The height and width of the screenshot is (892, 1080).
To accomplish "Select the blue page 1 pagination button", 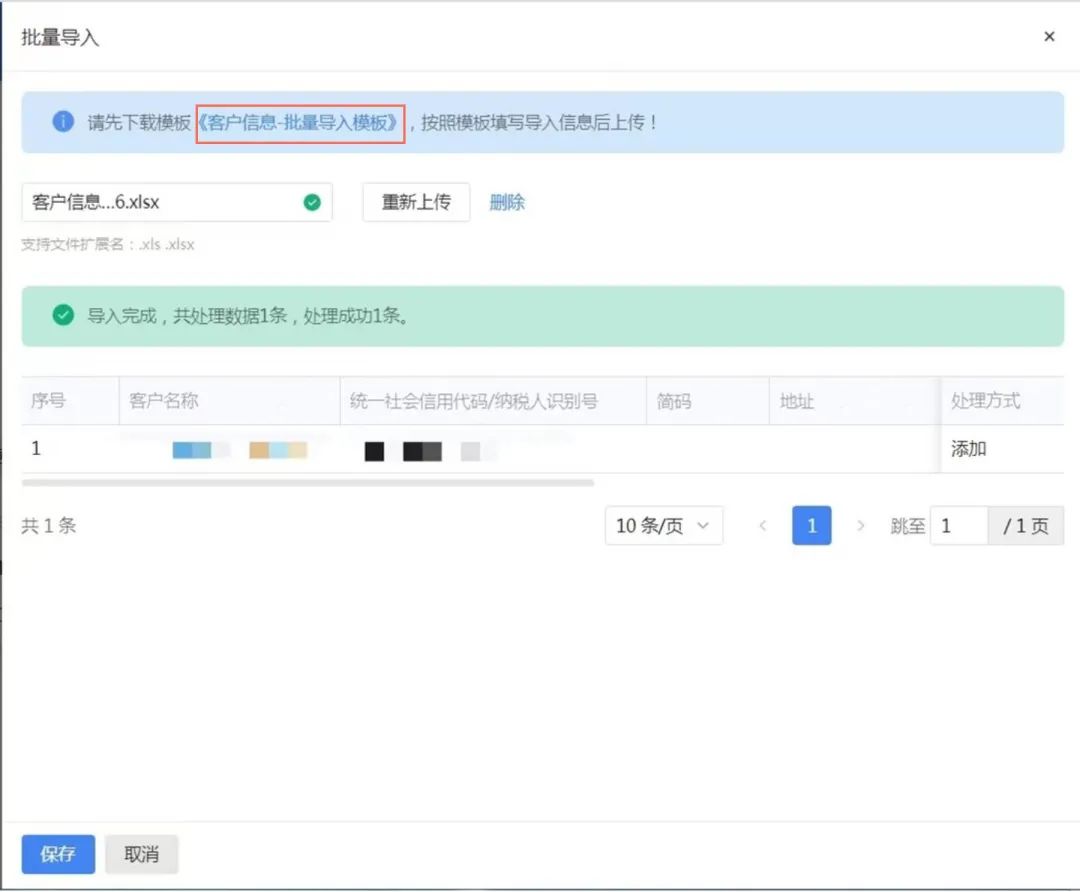I will click(811, 525).
